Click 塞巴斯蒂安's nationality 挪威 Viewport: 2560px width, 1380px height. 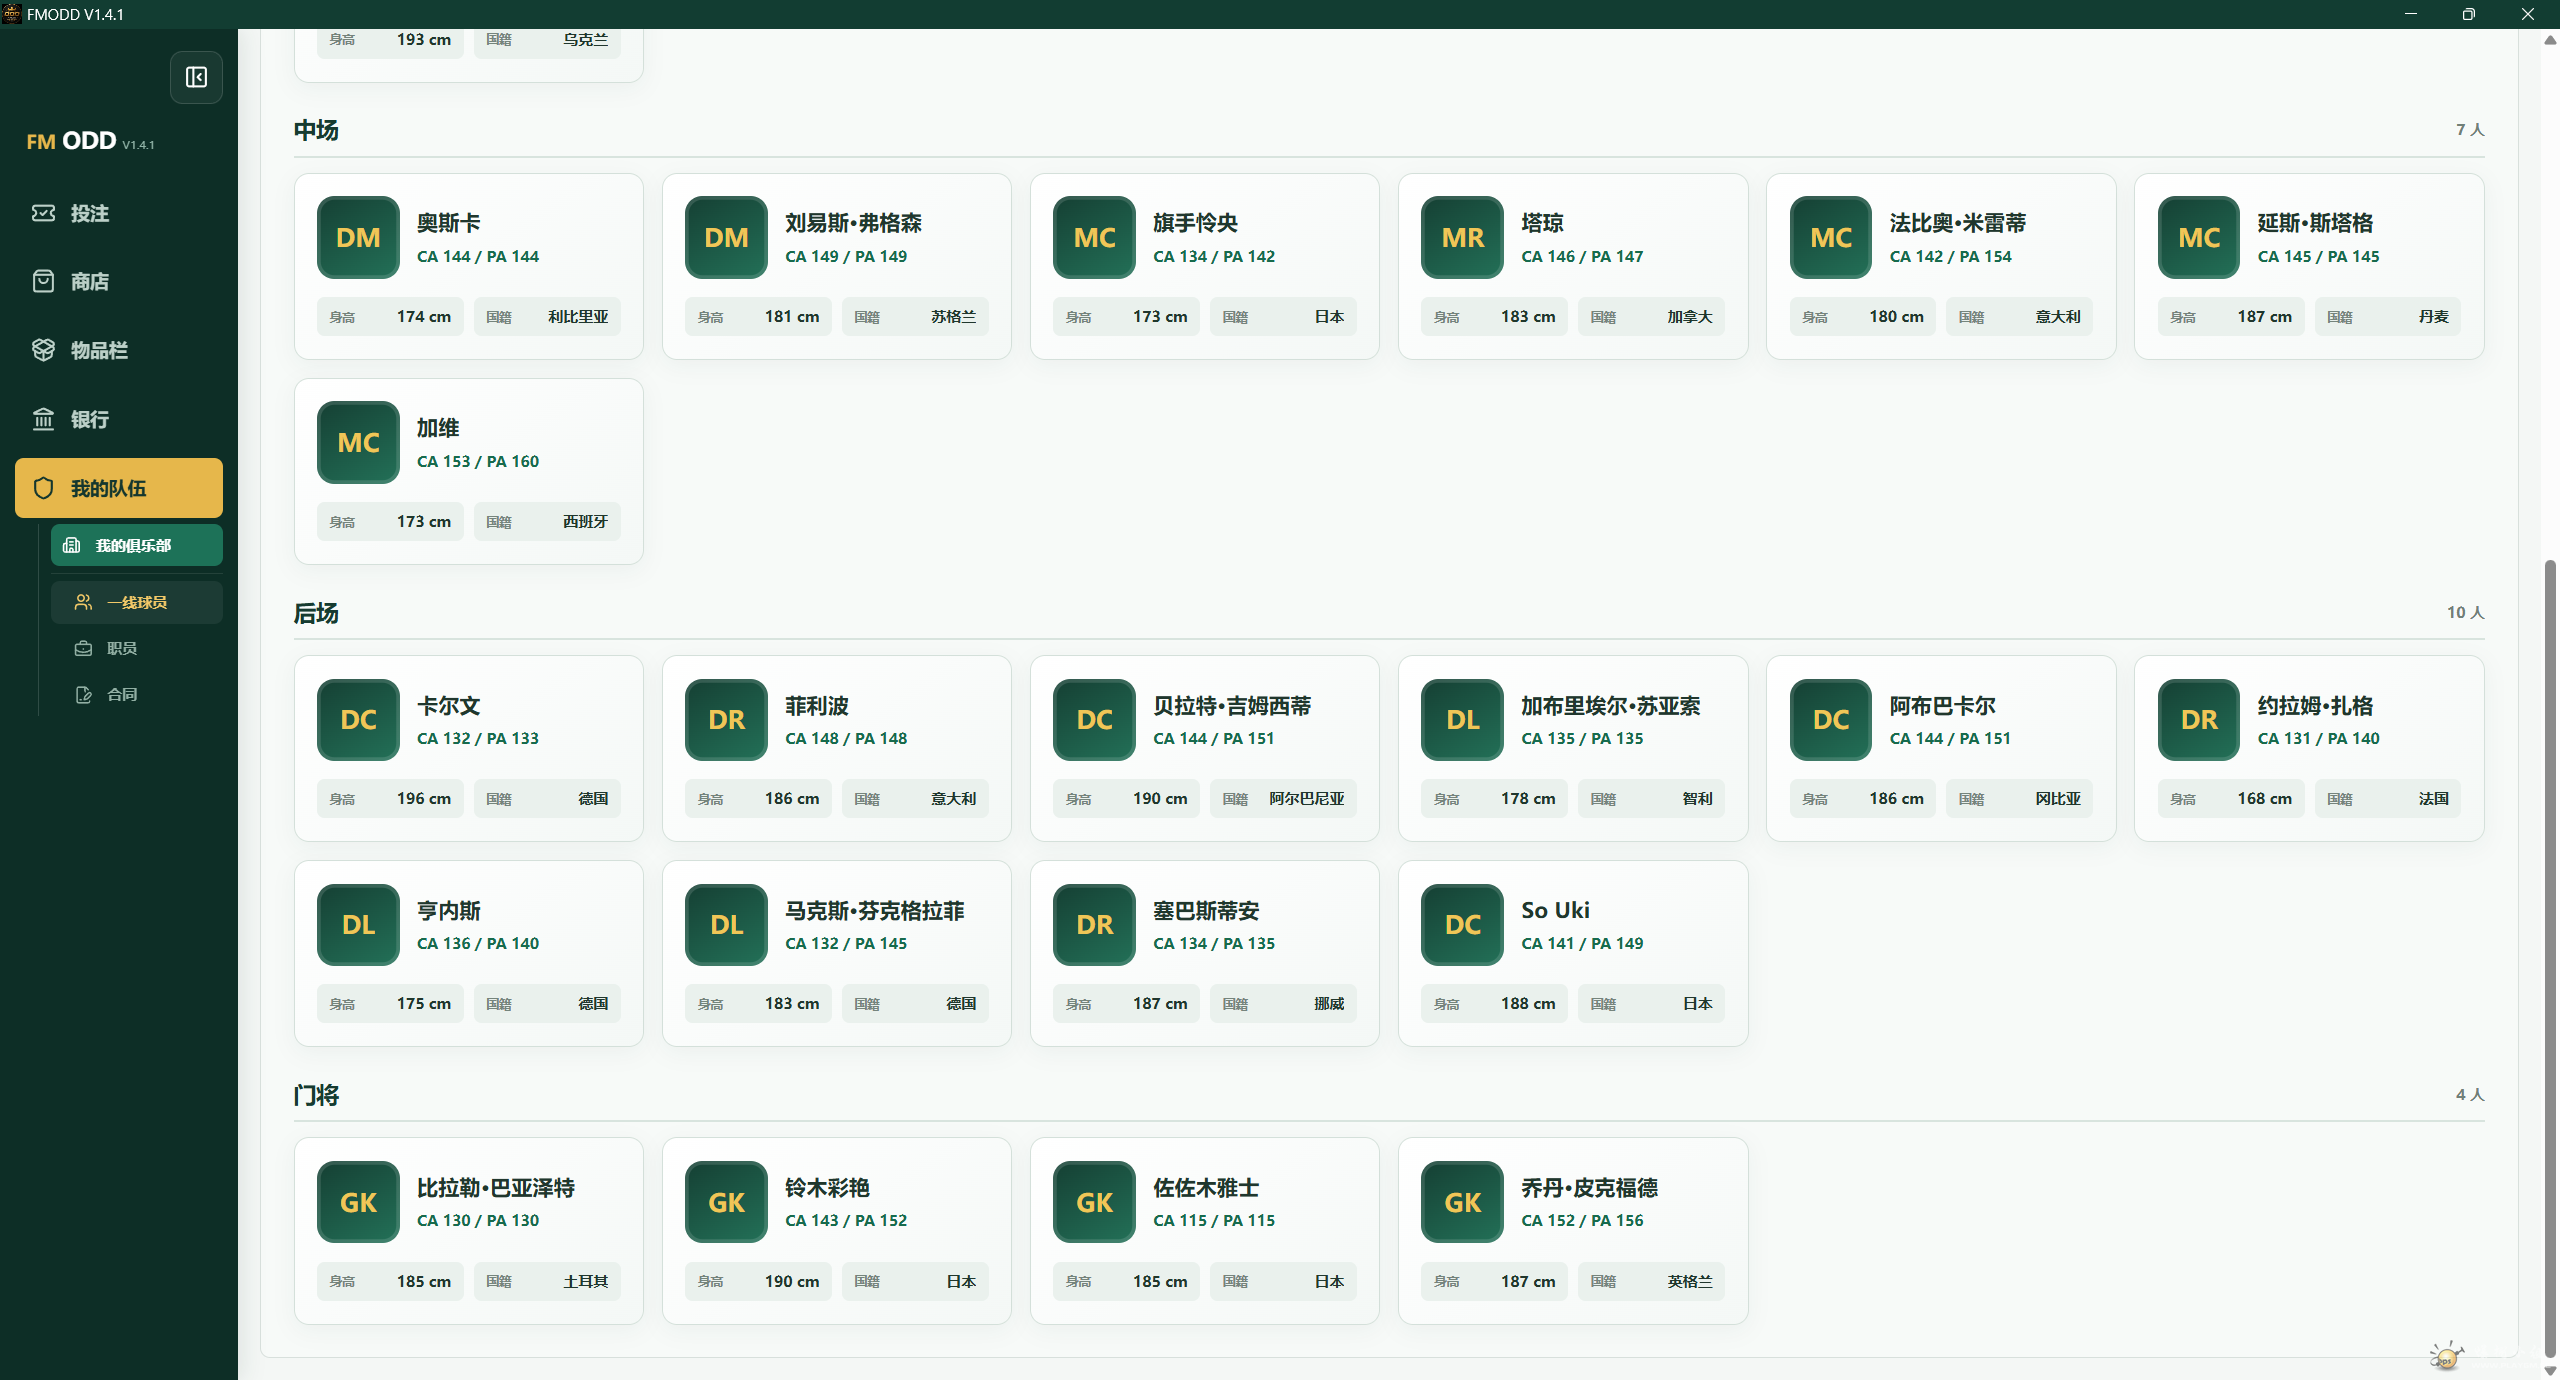pos(1328,1004)
